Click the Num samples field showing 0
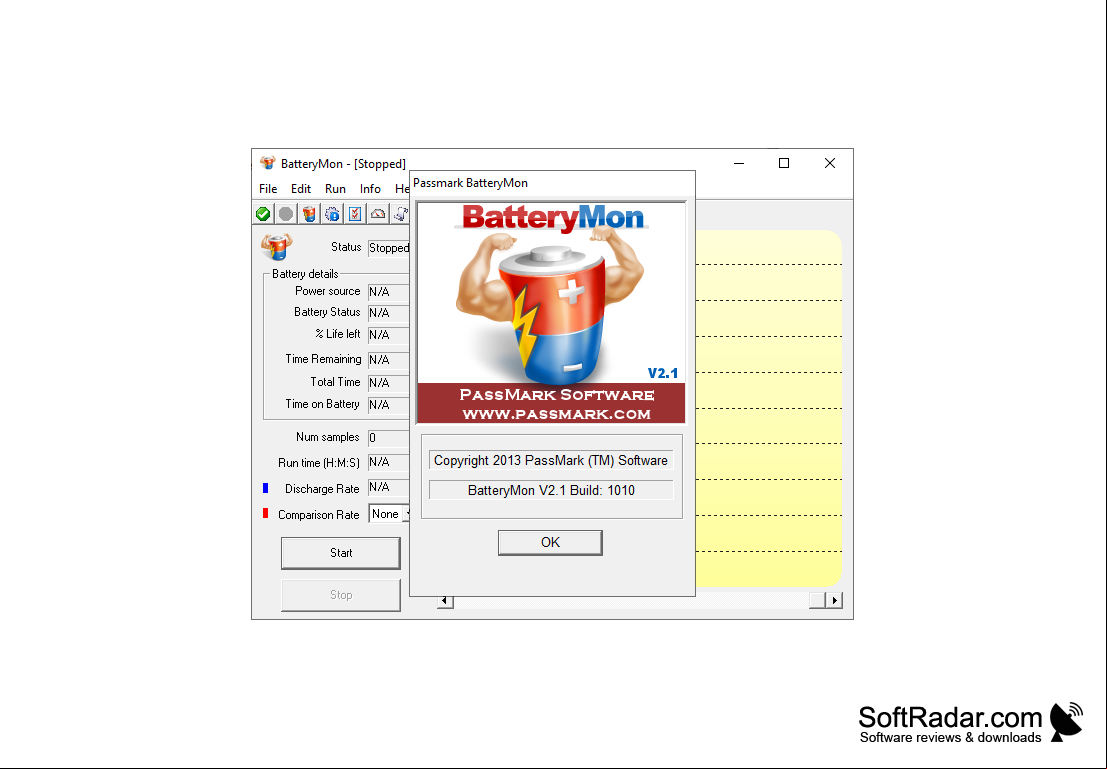This screenshot has height=769, width=1107. coord(389,438)
